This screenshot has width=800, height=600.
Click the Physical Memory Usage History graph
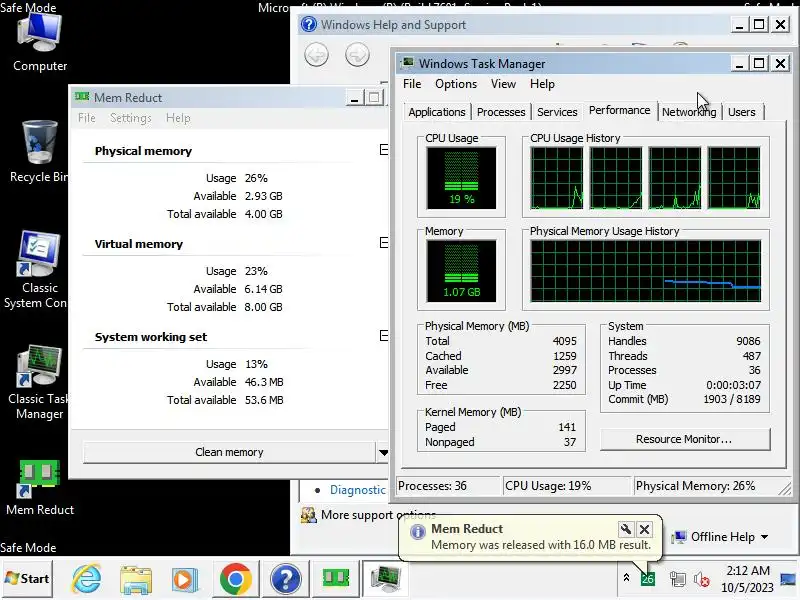[645, 271]
